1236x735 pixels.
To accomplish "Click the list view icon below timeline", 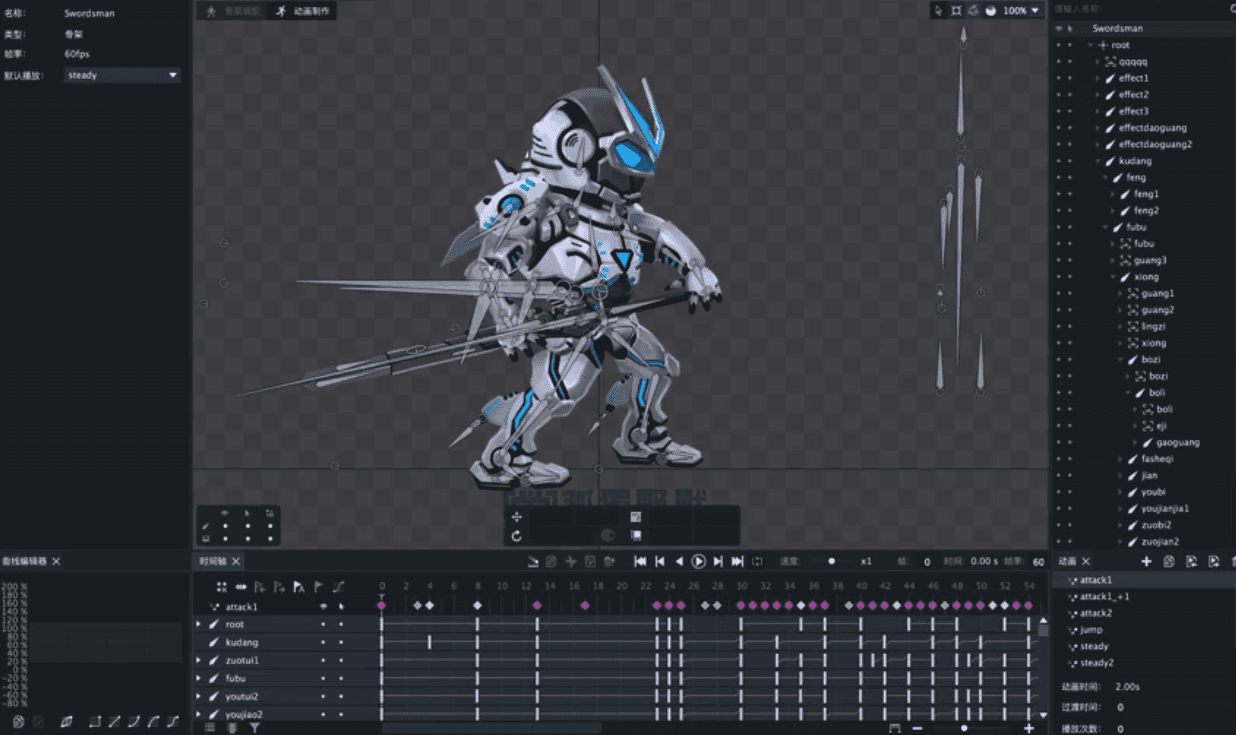I will point(210,728).
